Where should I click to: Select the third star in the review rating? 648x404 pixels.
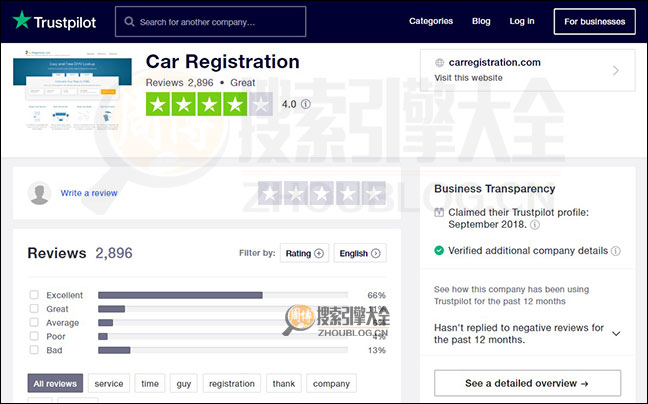pos(322,193)
